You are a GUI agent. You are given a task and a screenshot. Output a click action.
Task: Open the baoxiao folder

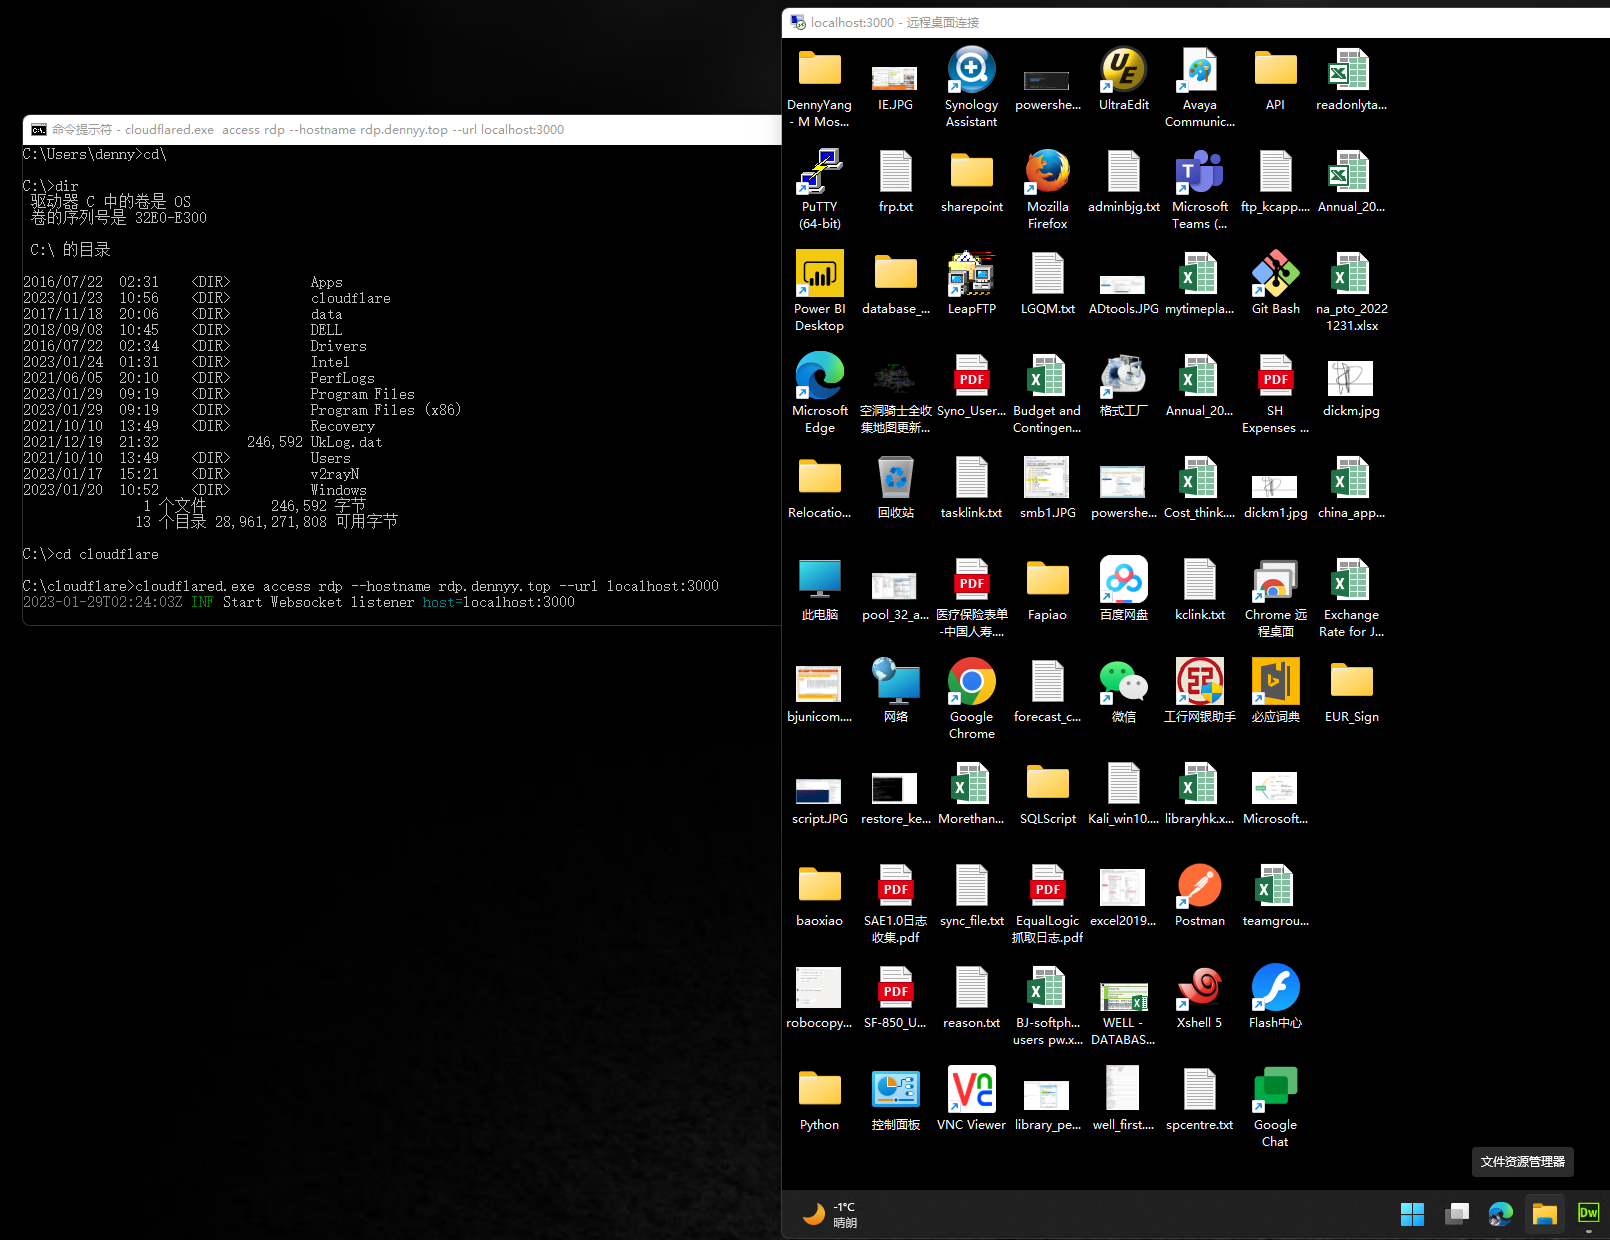[x=819, y=895]
